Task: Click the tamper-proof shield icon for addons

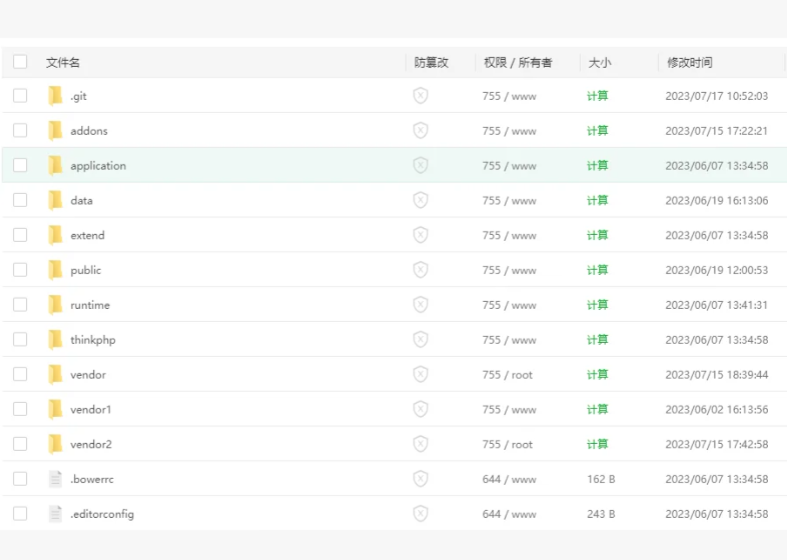Action: (421, 130)
